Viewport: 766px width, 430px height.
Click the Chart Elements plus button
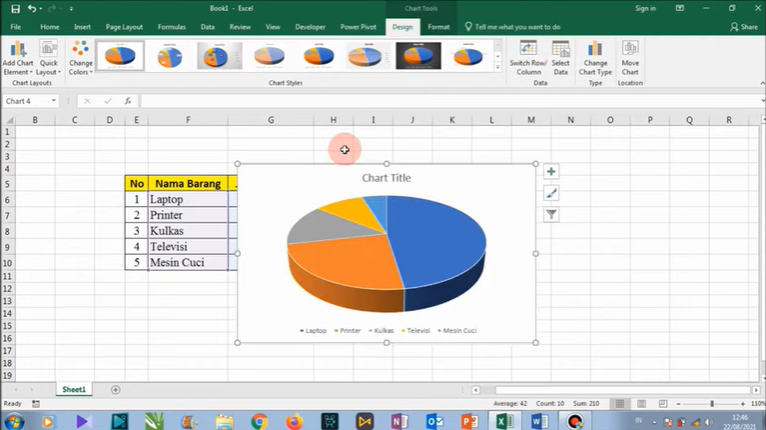pyautogui.click(x=551, y=172)
